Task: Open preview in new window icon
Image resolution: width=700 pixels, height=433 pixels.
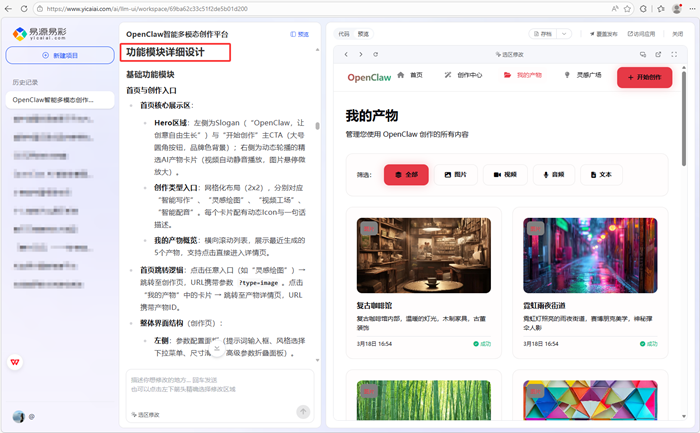Action: point(659,54)
